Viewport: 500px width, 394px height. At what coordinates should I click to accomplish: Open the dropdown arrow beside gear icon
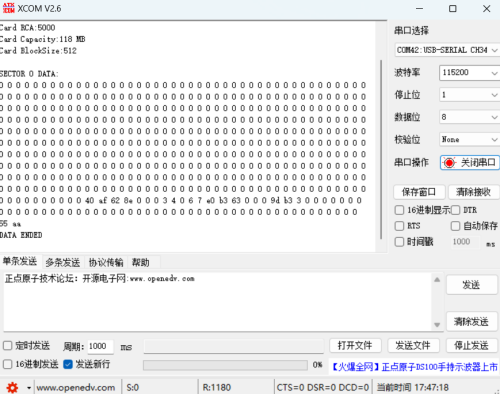click(29, 388)
